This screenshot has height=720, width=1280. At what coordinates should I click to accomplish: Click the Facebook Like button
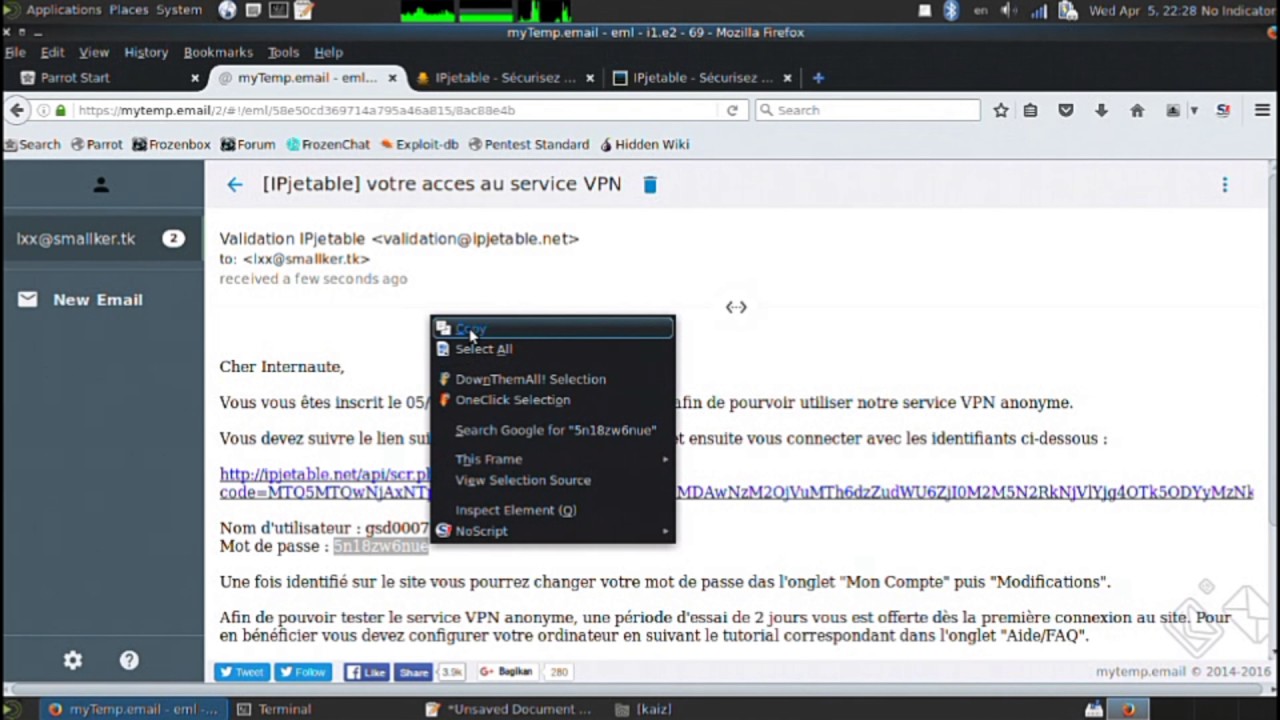point(367,672)
